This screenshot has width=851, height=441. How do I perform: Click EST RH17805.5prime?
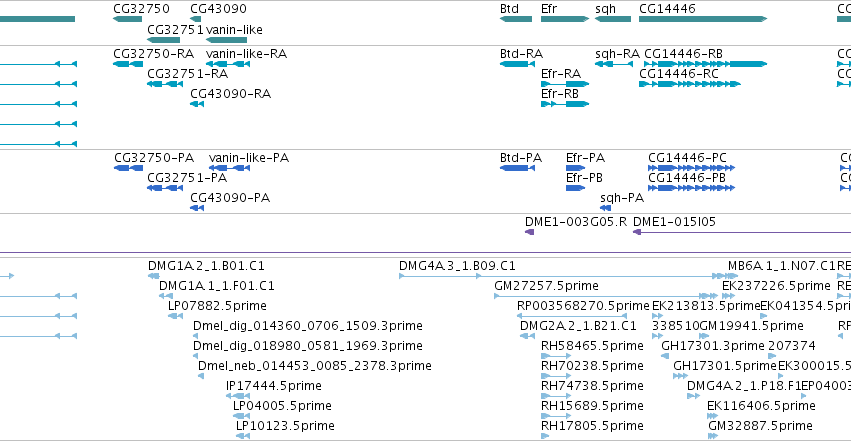tap(546, 436)
